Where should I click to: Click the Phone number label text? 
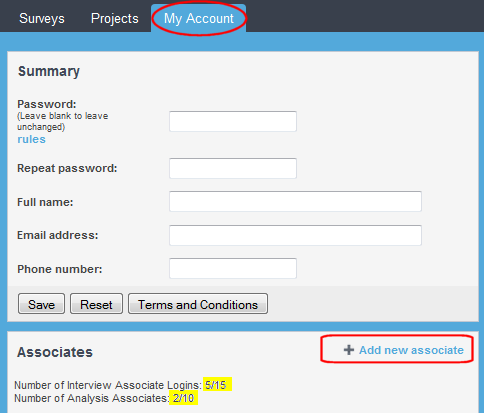60,269
